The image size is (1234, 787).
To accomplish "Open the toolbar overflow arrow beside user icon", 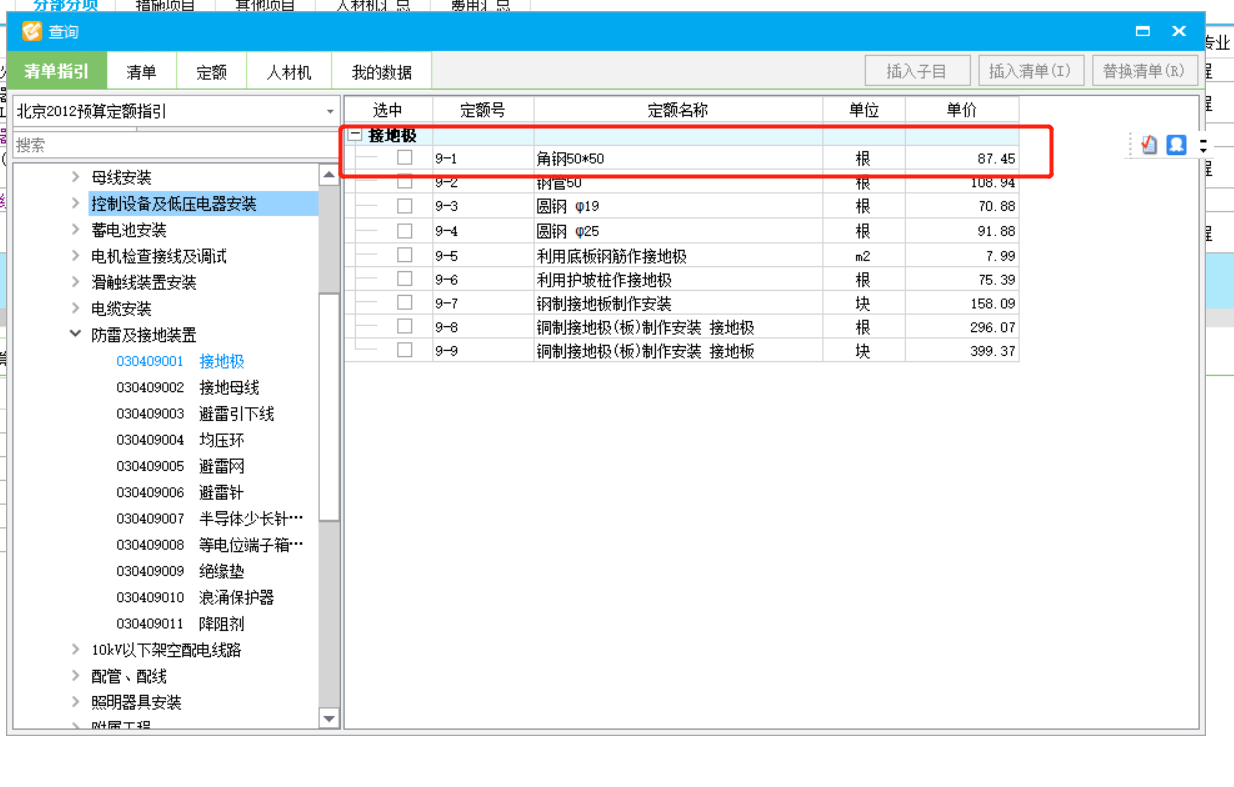I will pyautogui.click(x=1203, y=145).
